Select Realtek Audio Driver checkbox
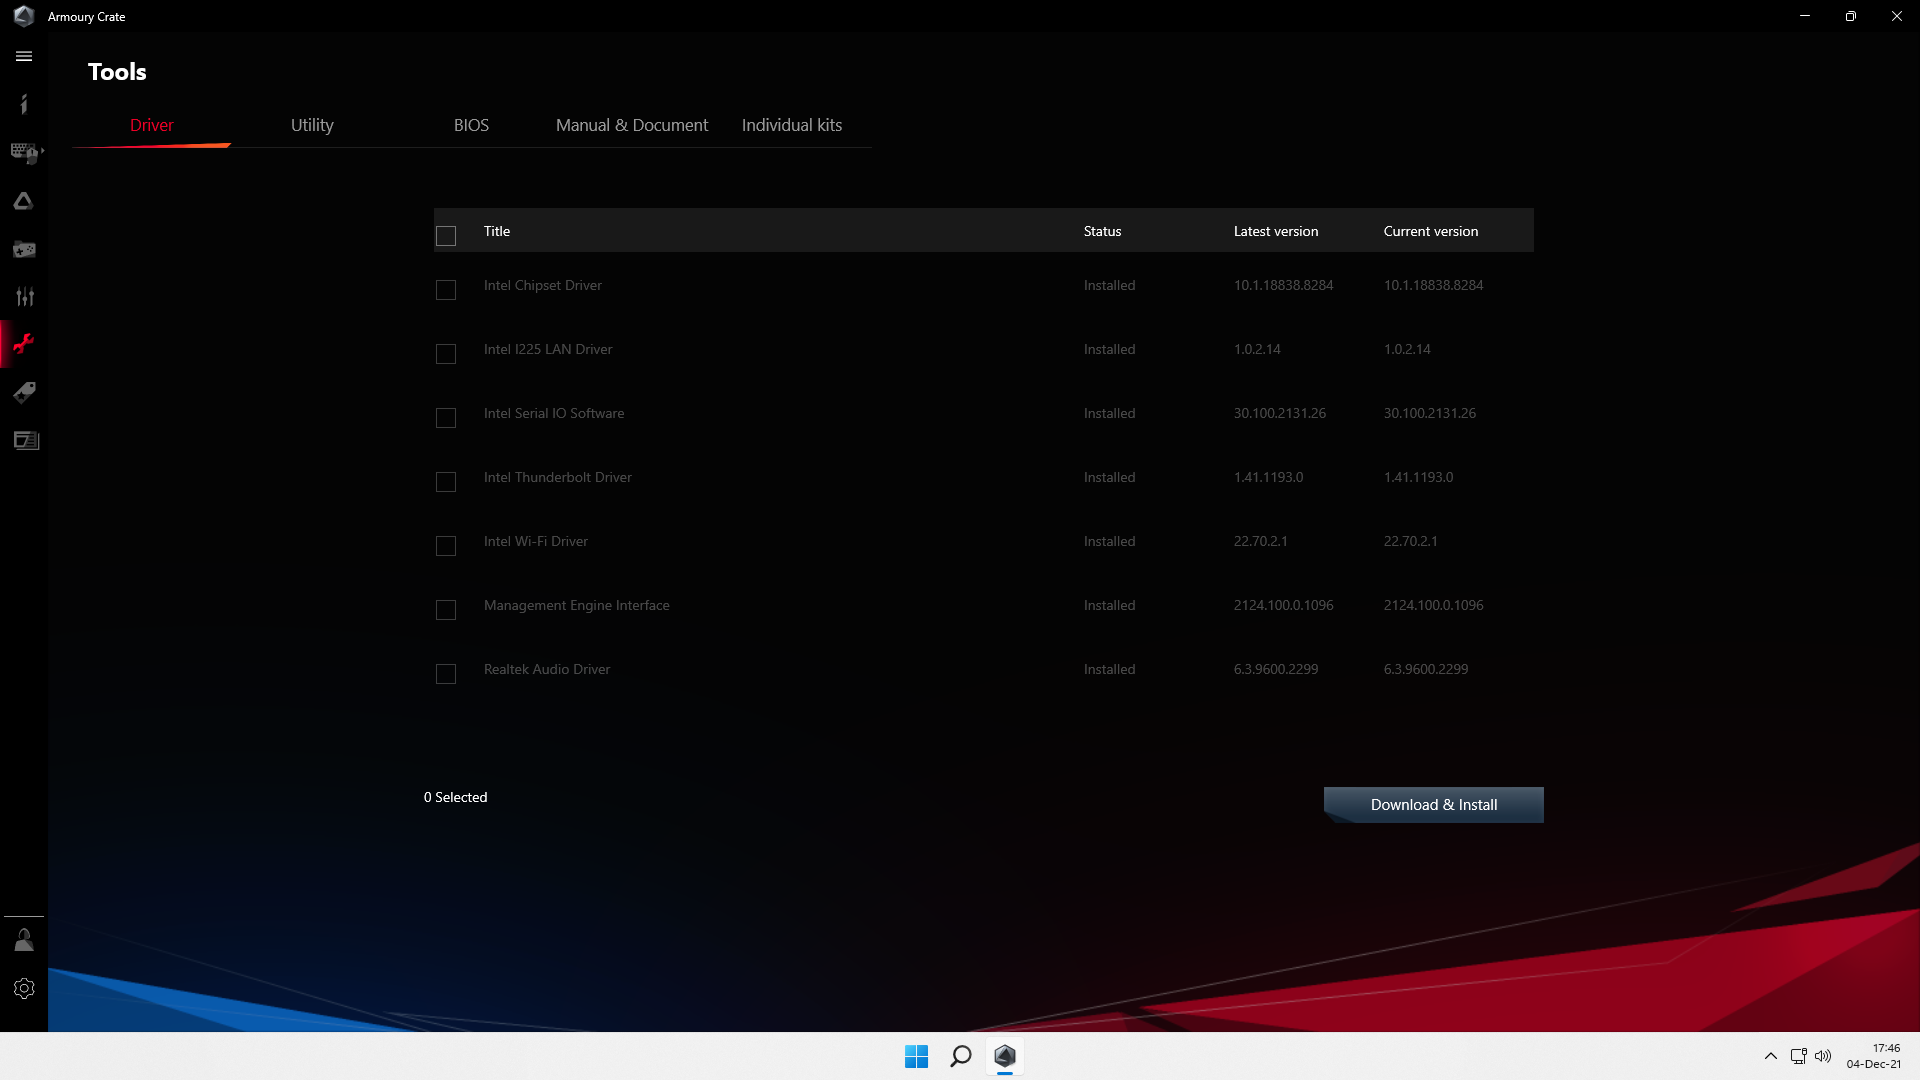 pyautogui.click(x=446, y=674)
